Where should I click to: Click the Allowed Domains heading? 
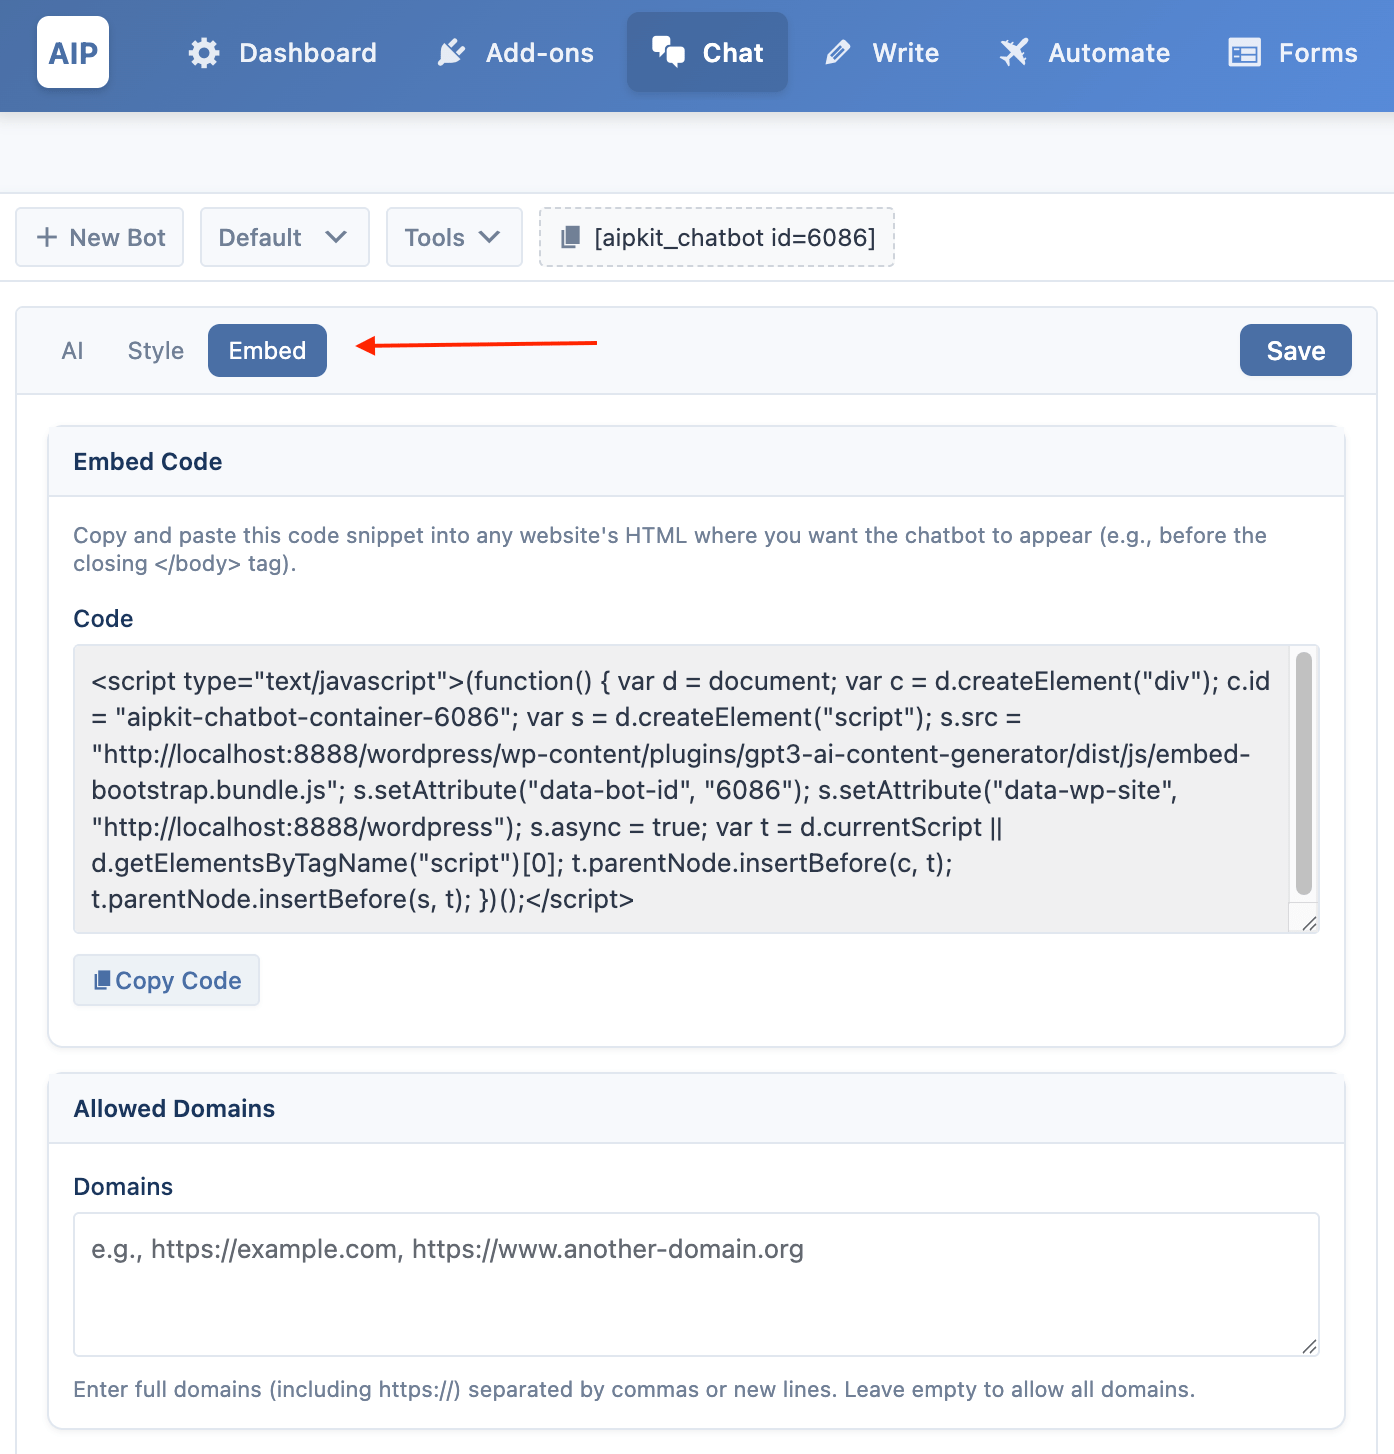(x=174, y=1109)
